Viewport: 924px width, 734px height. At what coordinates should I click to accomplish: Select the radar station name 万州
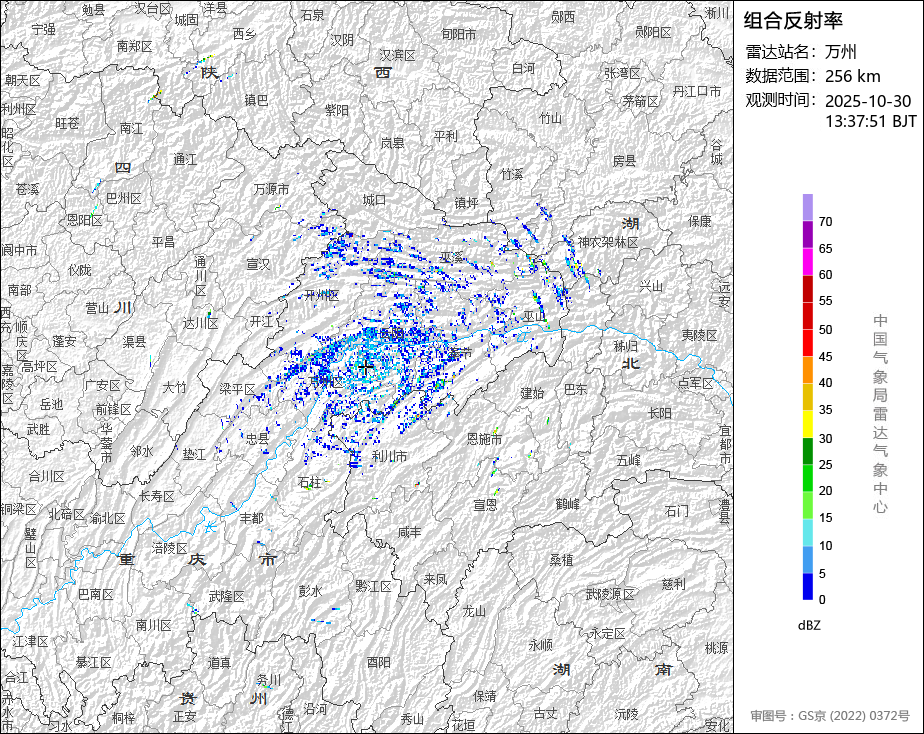840,52
